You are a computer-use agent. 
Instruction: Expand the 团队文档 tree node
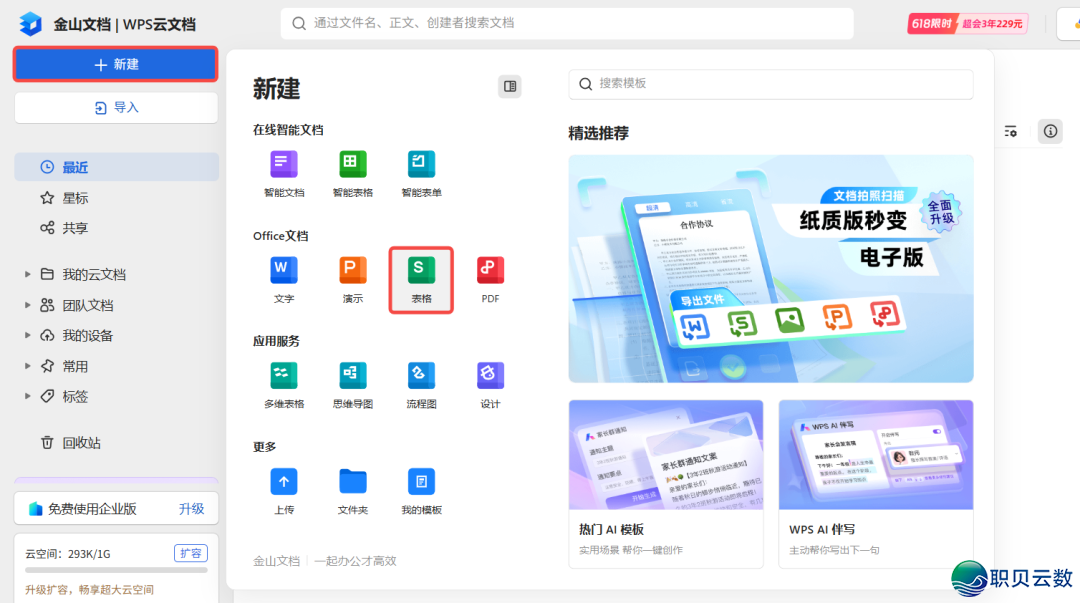point(28,305)
